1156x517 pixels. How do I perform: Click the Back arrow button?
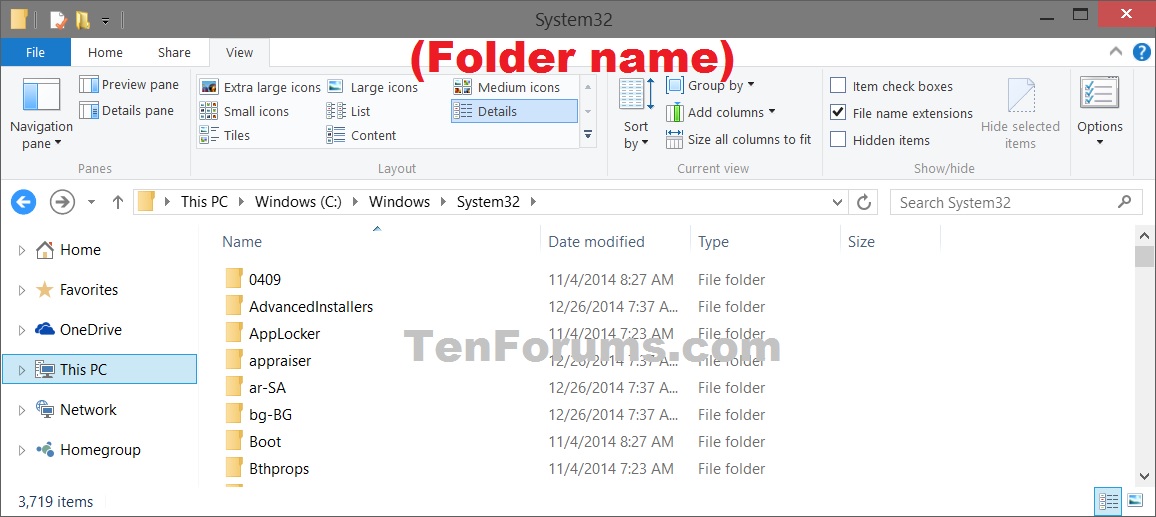point(24,201)
